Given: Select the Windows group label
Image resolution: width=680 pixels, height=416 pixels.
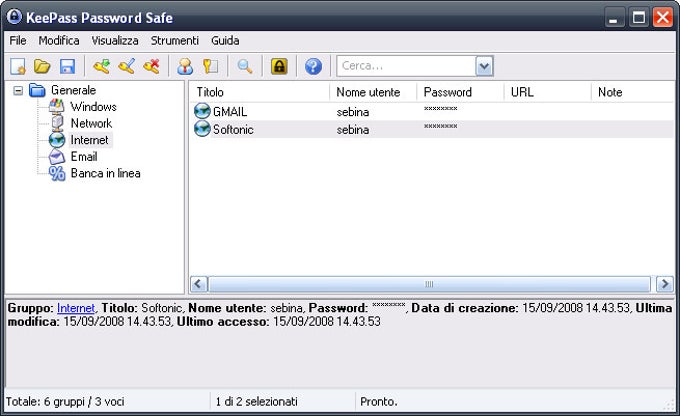Looking at the screenshot, I should (93, 106).
